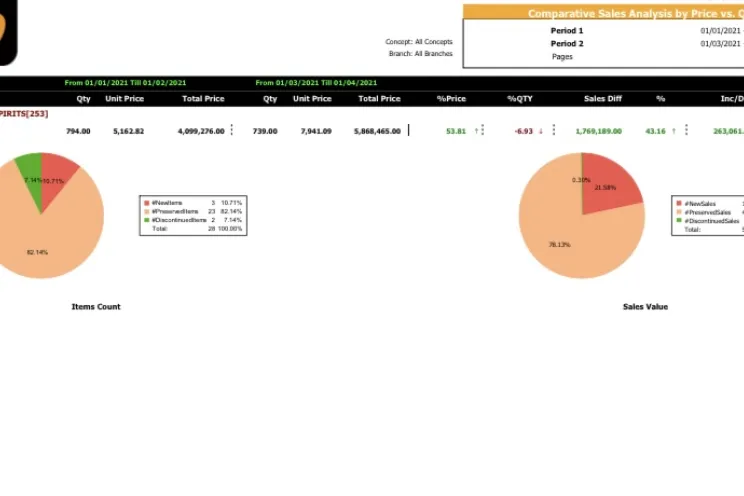Click the From 01/03/2021 Till 01/04/2021 header
This screenshot has height=496, width=744.
click(316, 83)
